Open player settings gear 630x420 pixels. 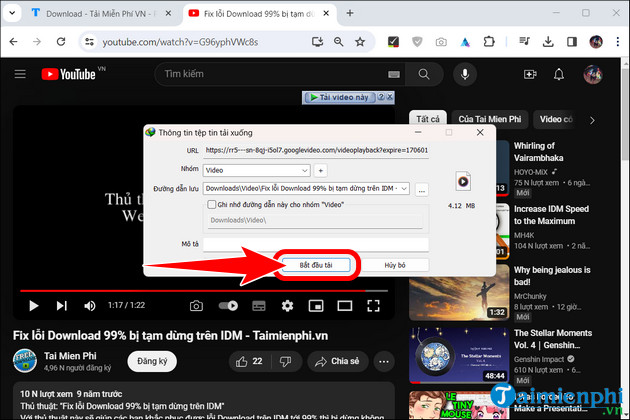tap(287, 306)
